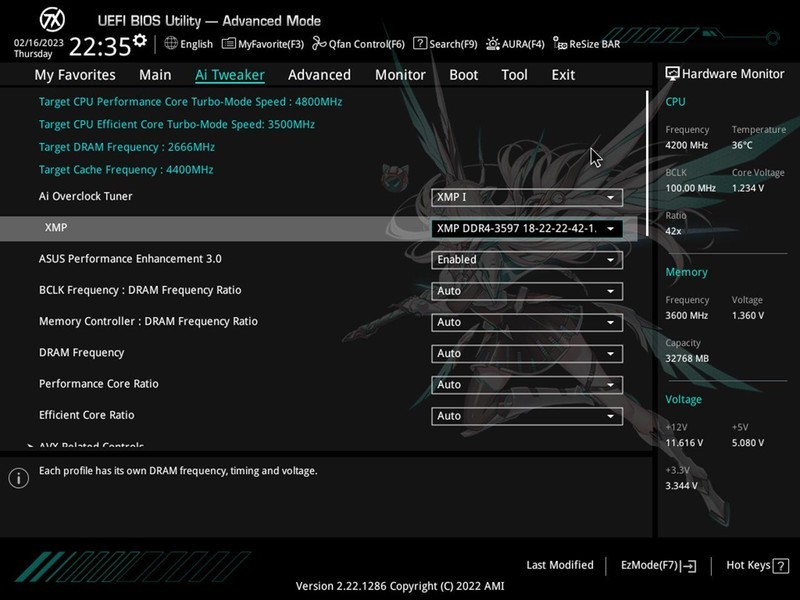Click the EzMode exit arrow icon

tap(688, 566)
